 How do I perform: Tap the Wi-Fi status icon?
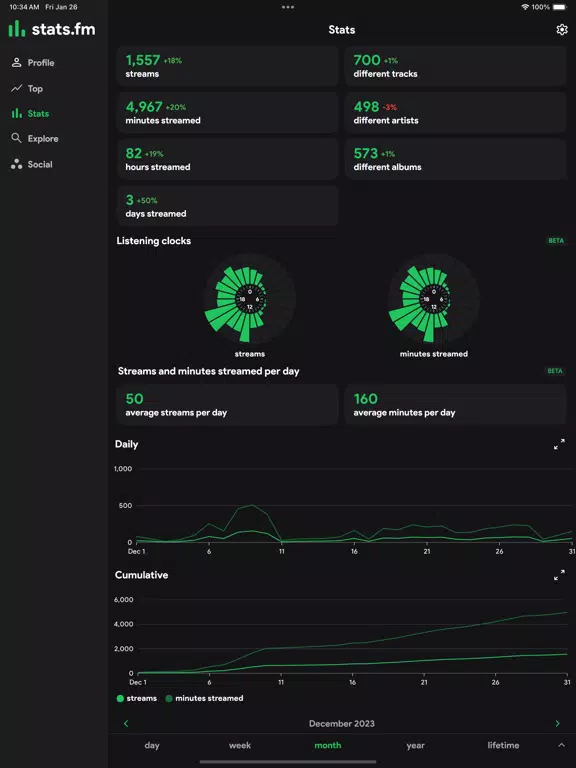click(x=525, y=7)
